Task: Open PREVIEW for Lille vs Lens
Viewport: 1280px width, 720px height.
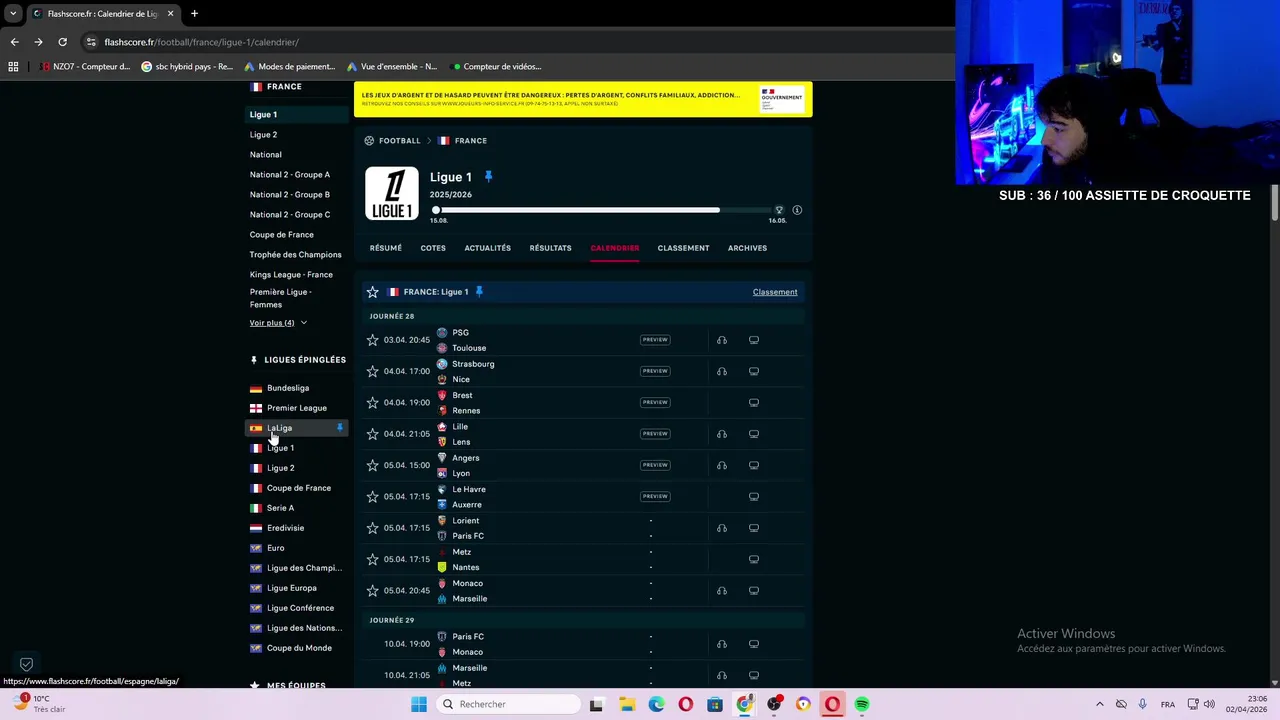Action: (655, 434)
